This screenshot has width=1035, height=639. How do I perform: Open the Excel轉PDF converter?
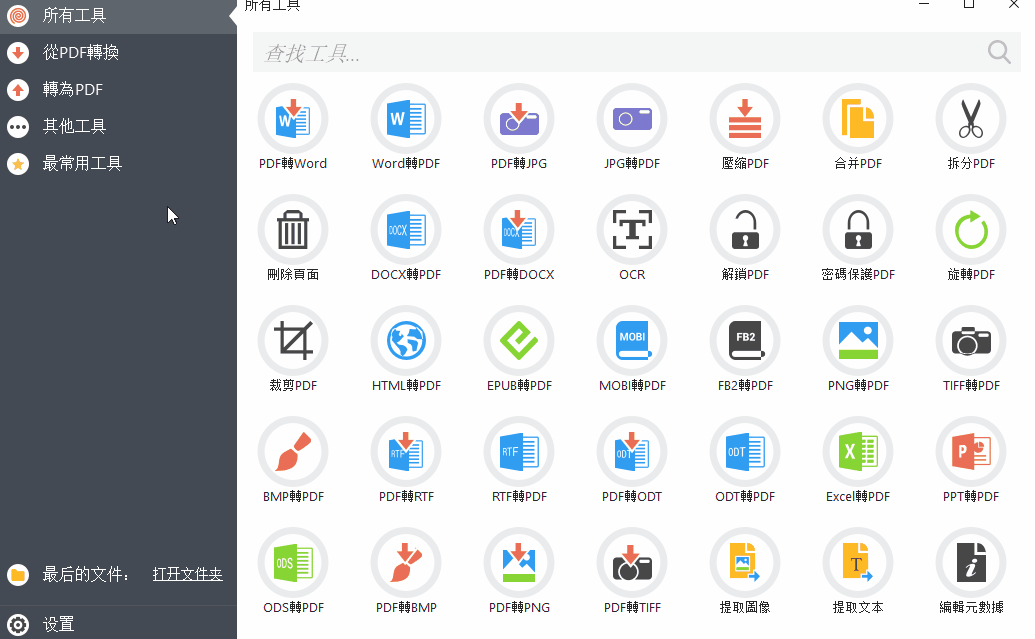point(858,453)
